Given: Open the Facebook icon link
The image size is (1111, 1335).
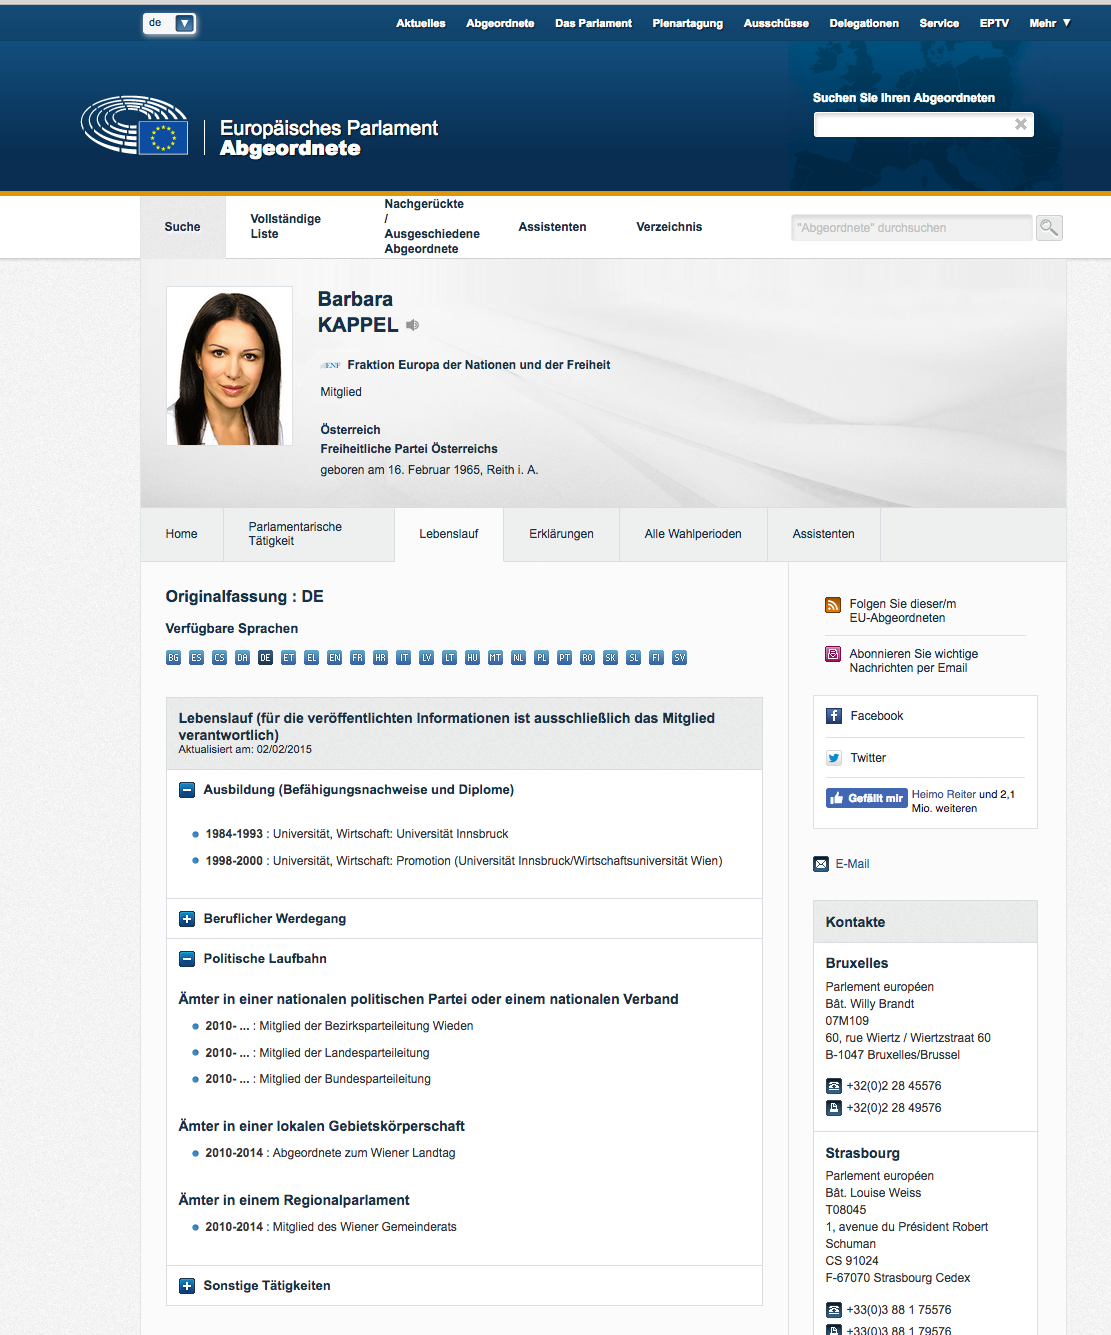Looking at the screenshot, I should click(834, 716).
